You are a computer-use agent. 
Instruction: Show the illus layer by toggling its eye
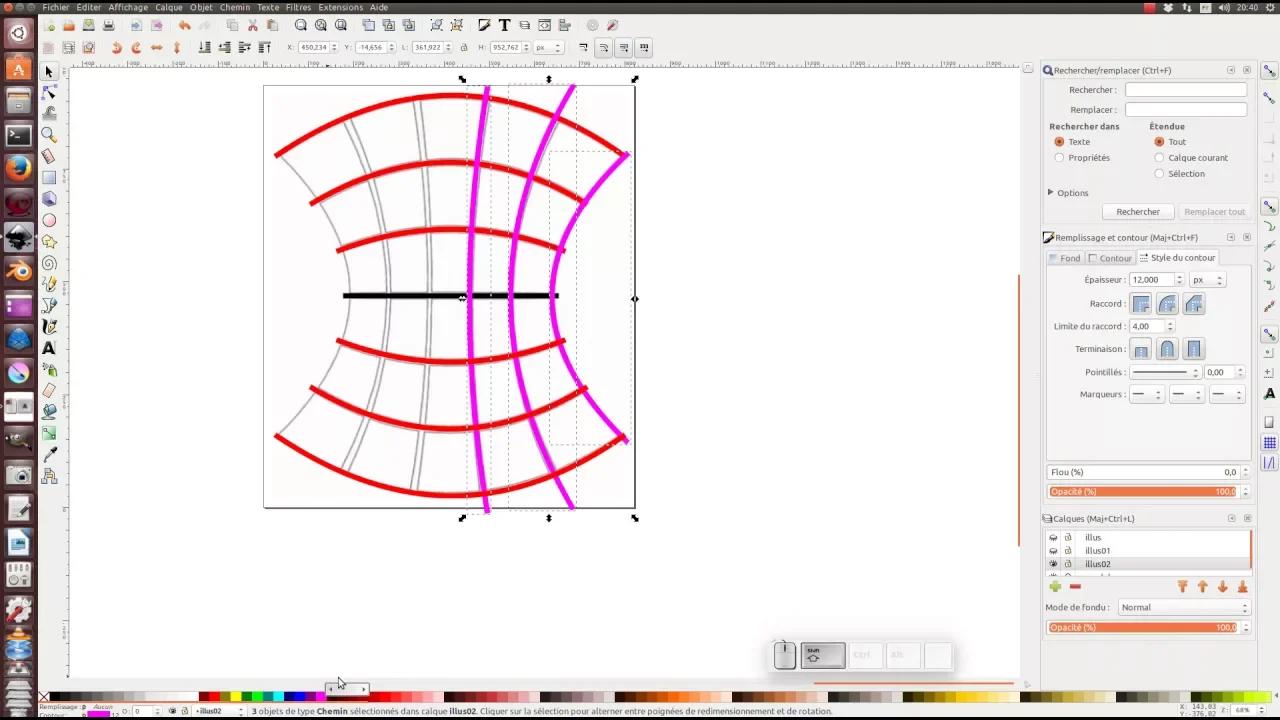[1053, 537]
